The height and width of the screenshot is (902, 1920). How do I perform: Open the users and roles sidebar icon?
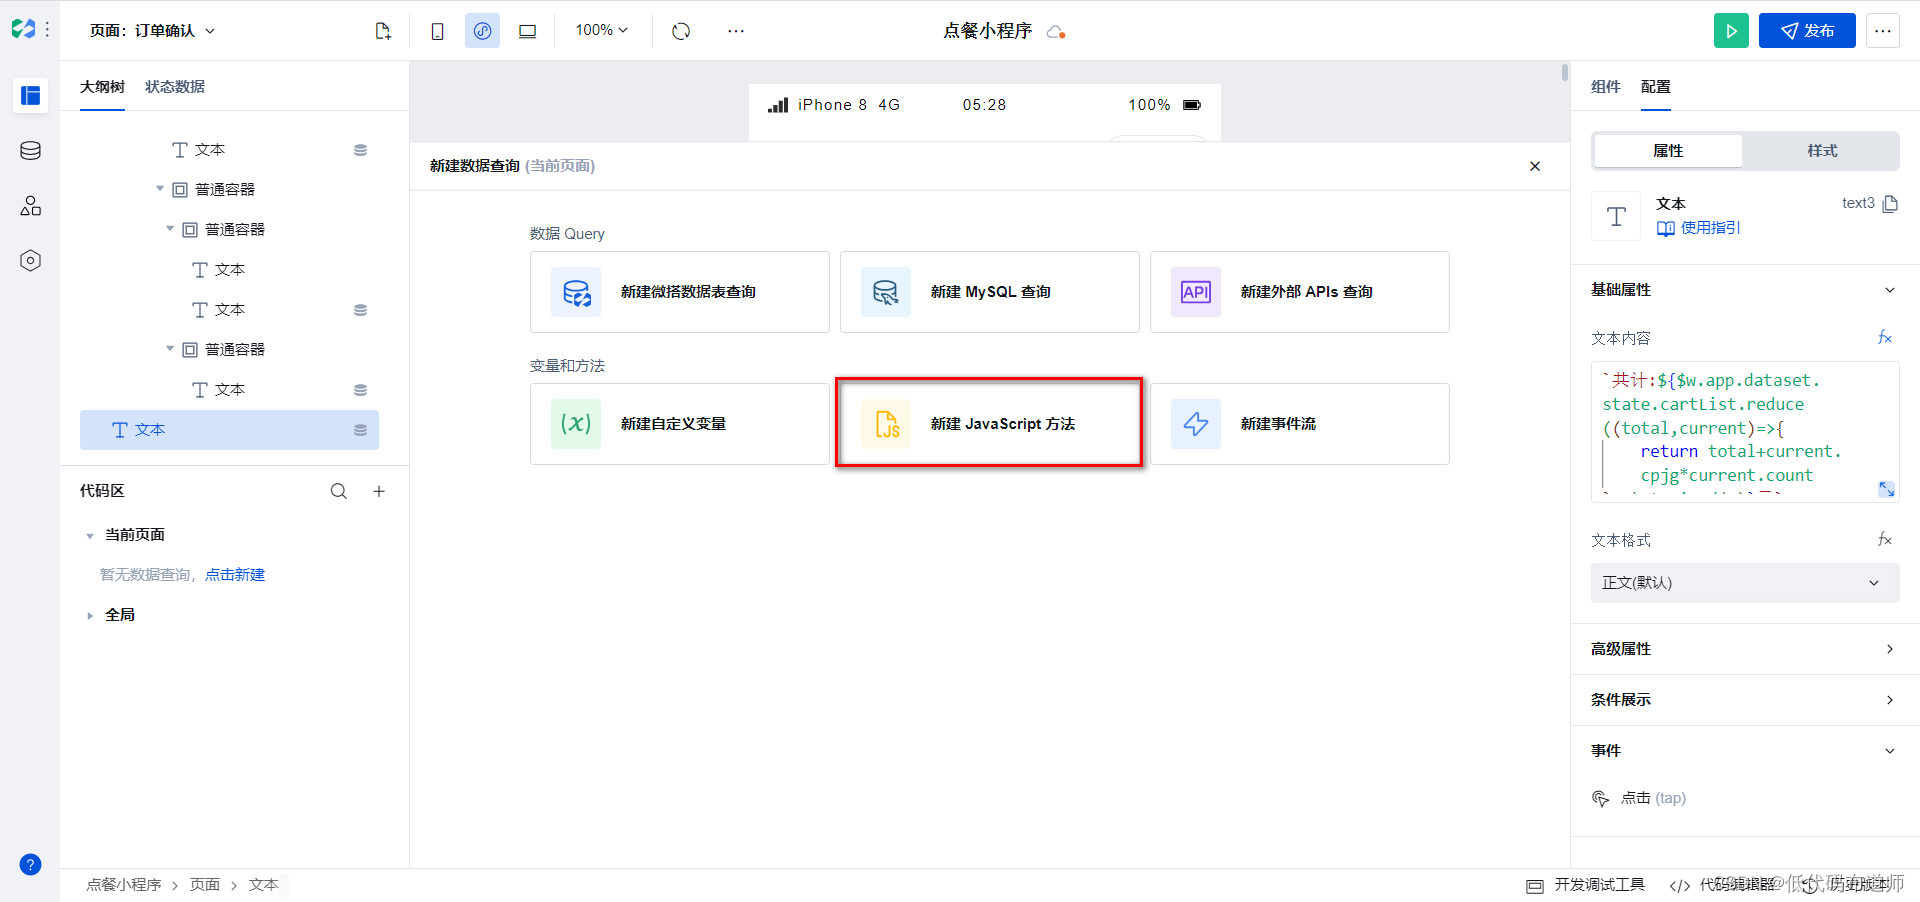coord(30,206)
